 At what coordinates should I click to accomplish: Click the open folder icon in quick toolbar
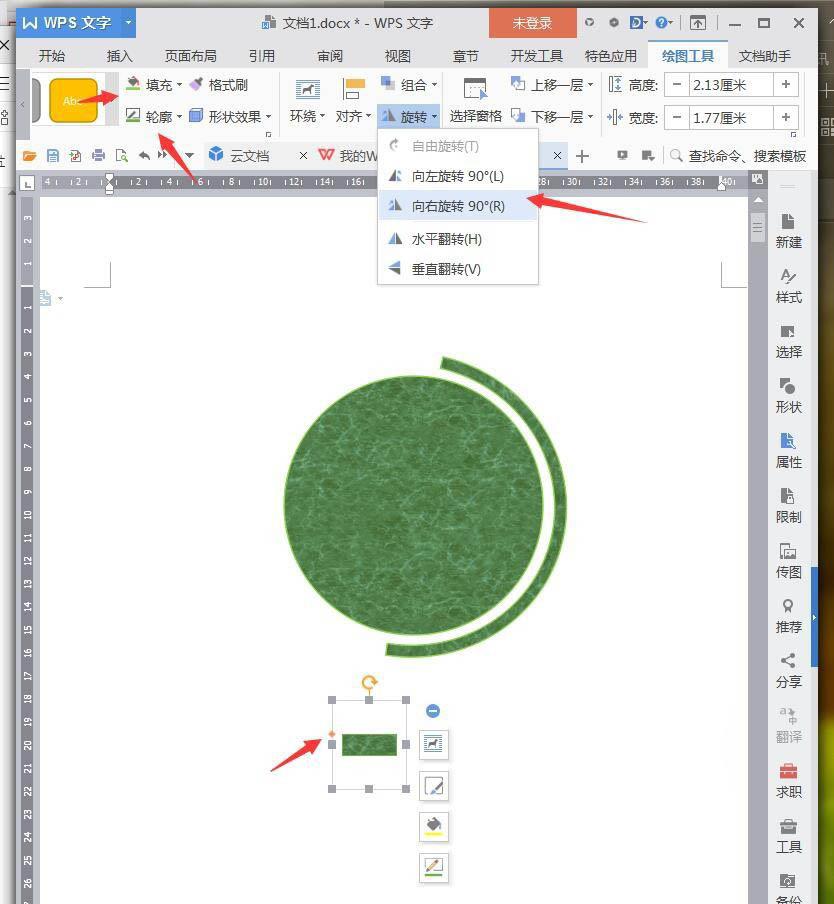(29, 156)
